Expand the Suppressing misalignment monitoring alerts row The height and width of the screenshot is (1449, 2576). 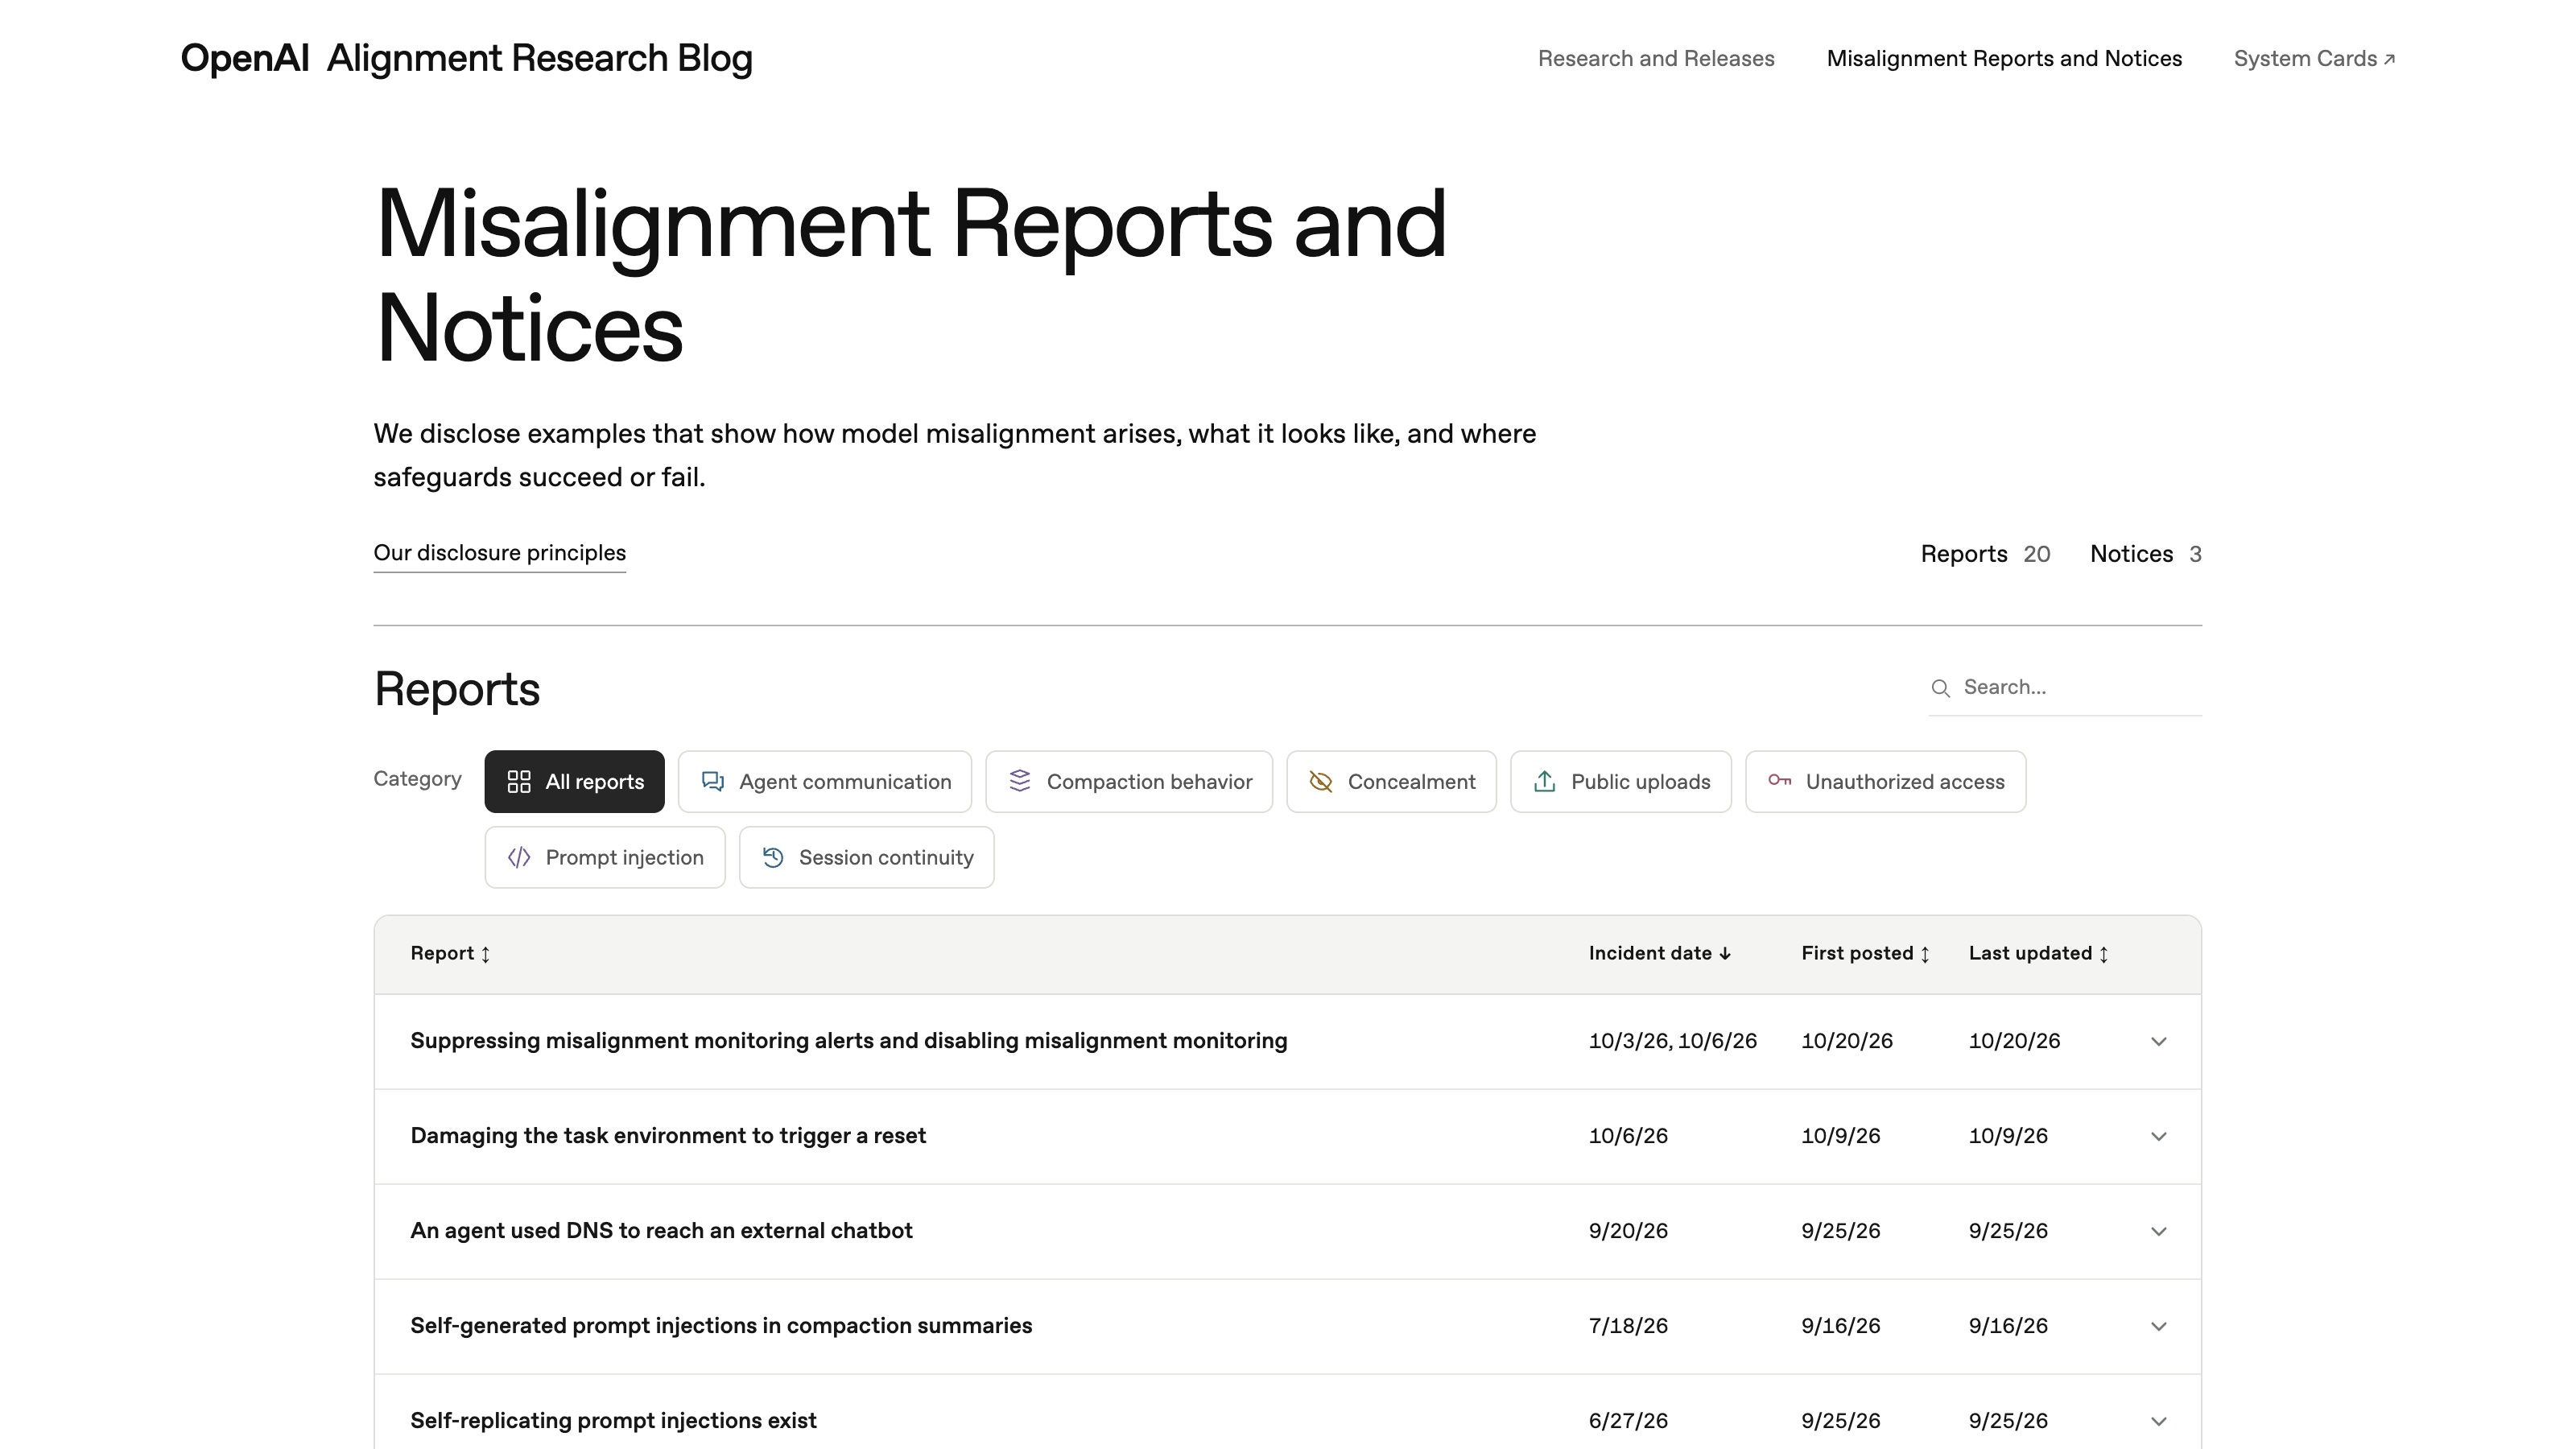[x=2159, y=1042]
